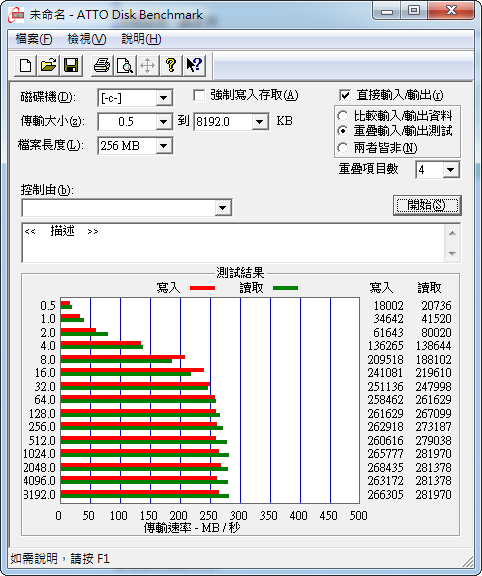Viewport: 482px width, 576px height.
Task: Open the 磁碟機 drive dropdown
Action: [163, 98]
